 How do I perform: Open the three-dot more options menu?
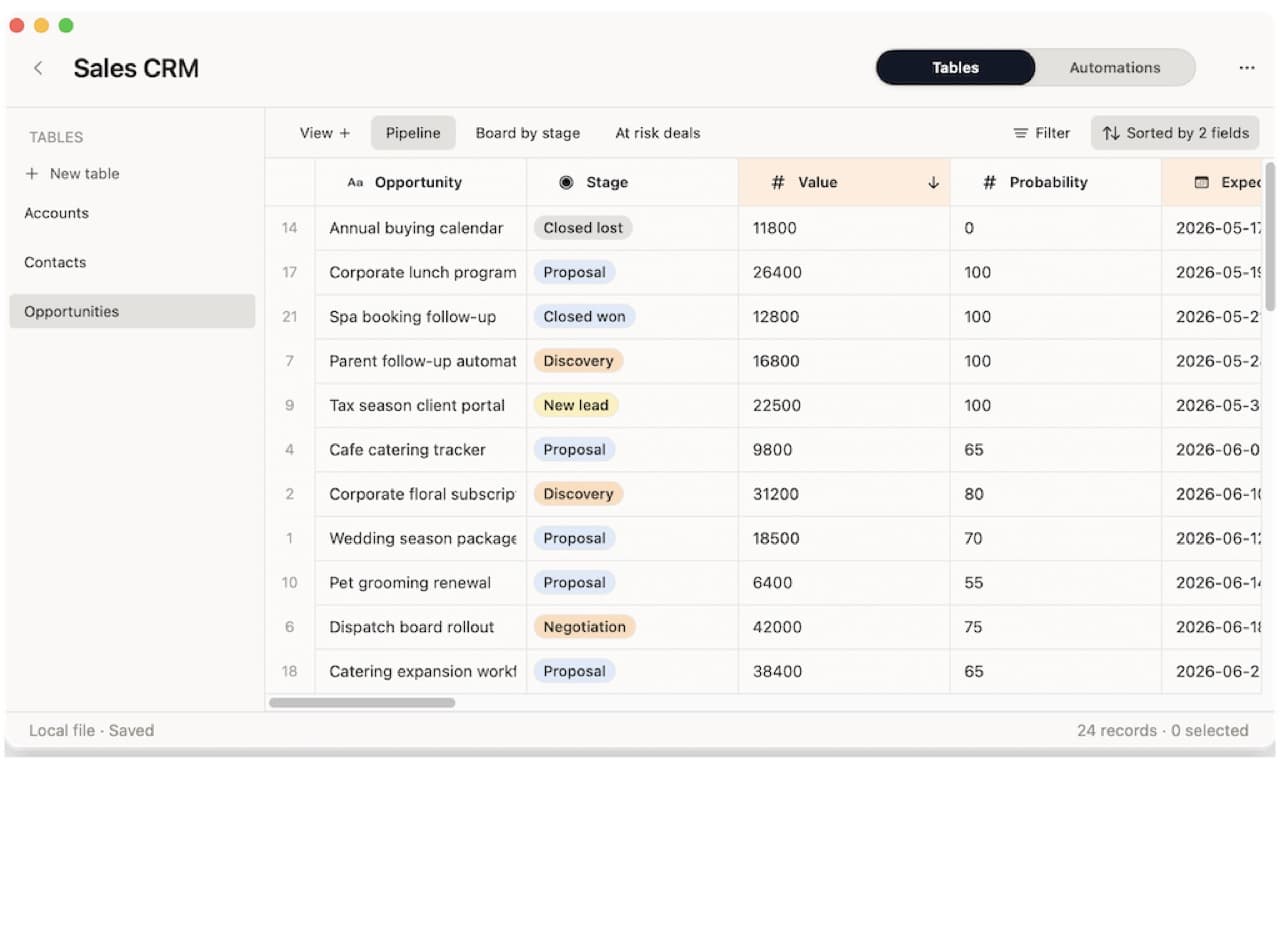[x=1246, y=68]
